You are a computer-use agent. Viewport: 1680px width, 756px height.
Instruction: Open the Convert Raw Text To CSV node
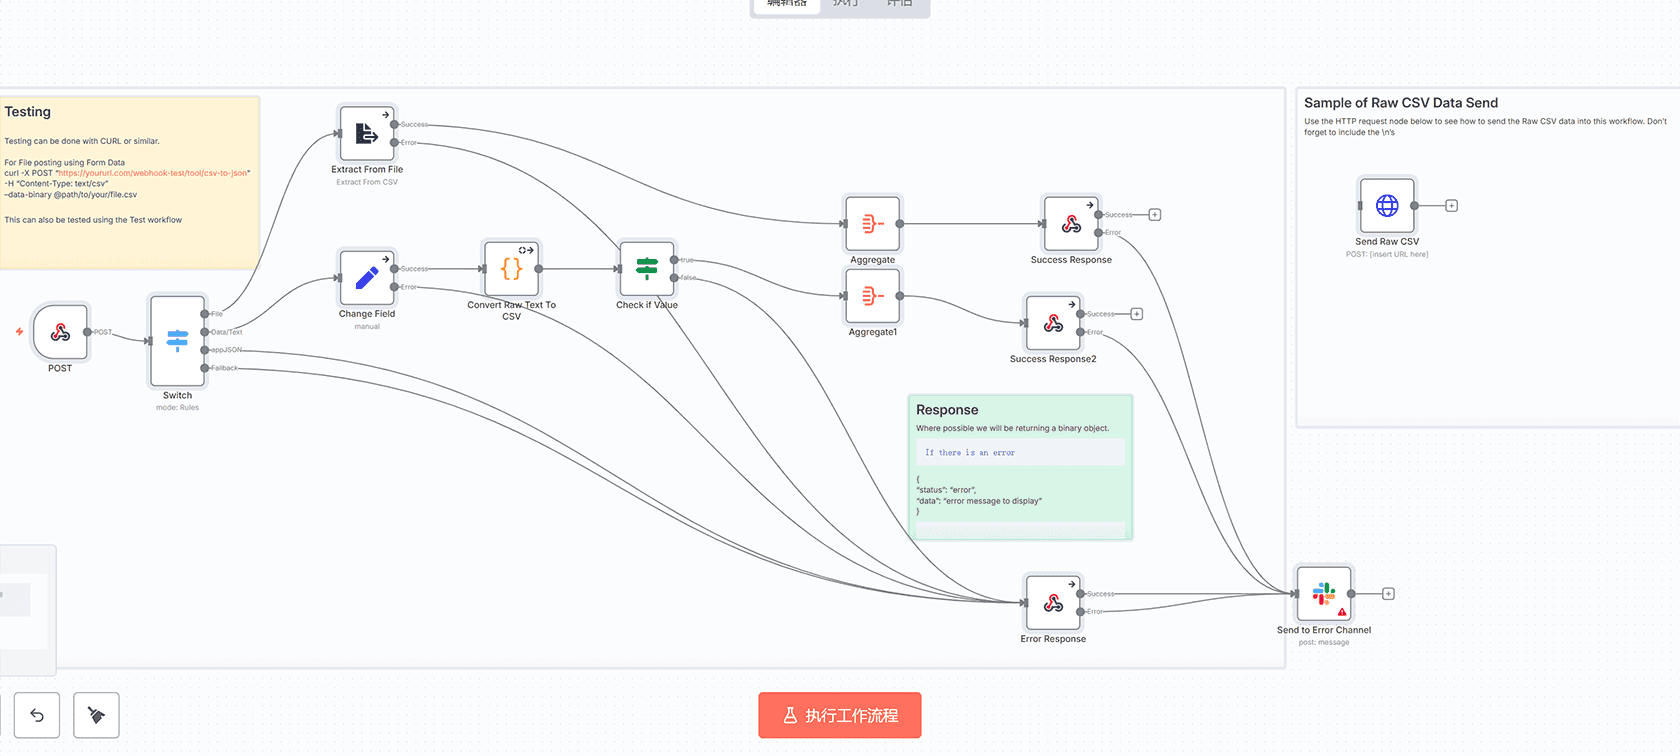tap(511, 268)
